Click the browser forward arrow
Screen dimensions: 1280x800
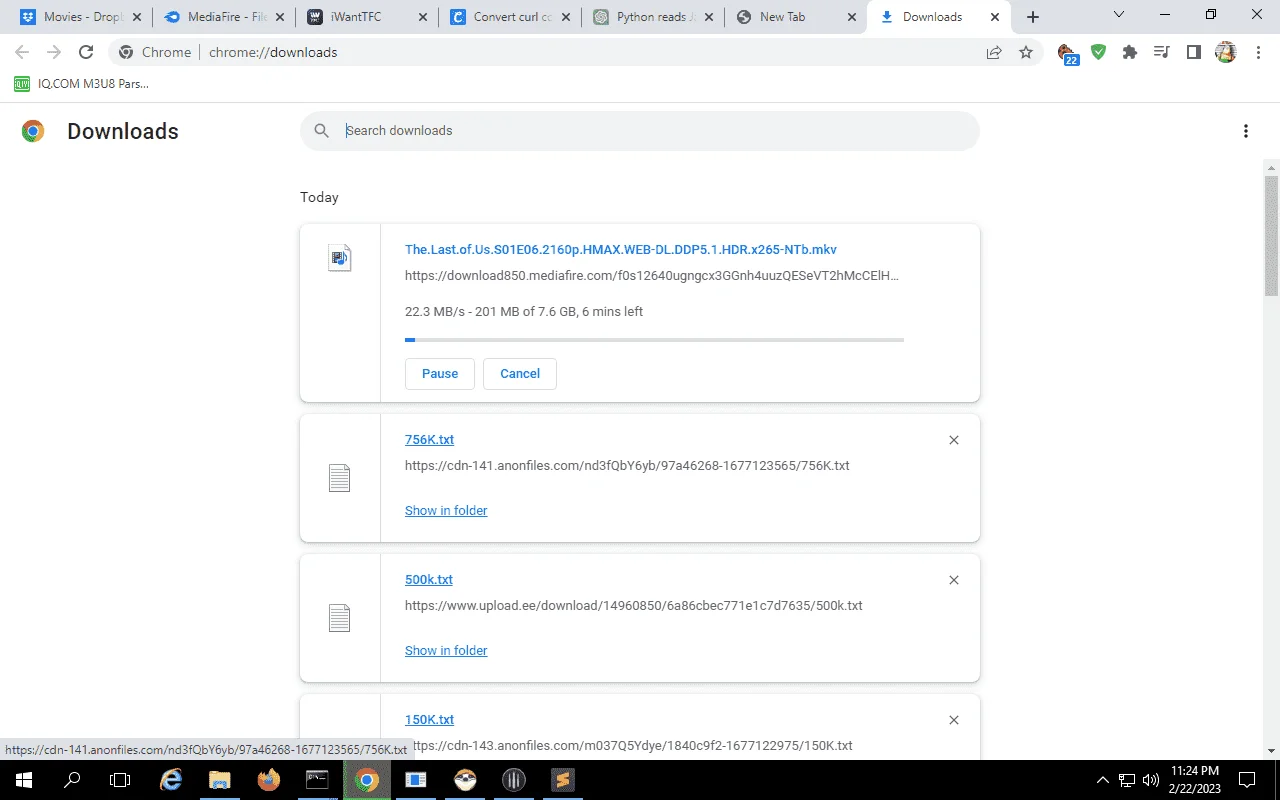pos(54,52)
